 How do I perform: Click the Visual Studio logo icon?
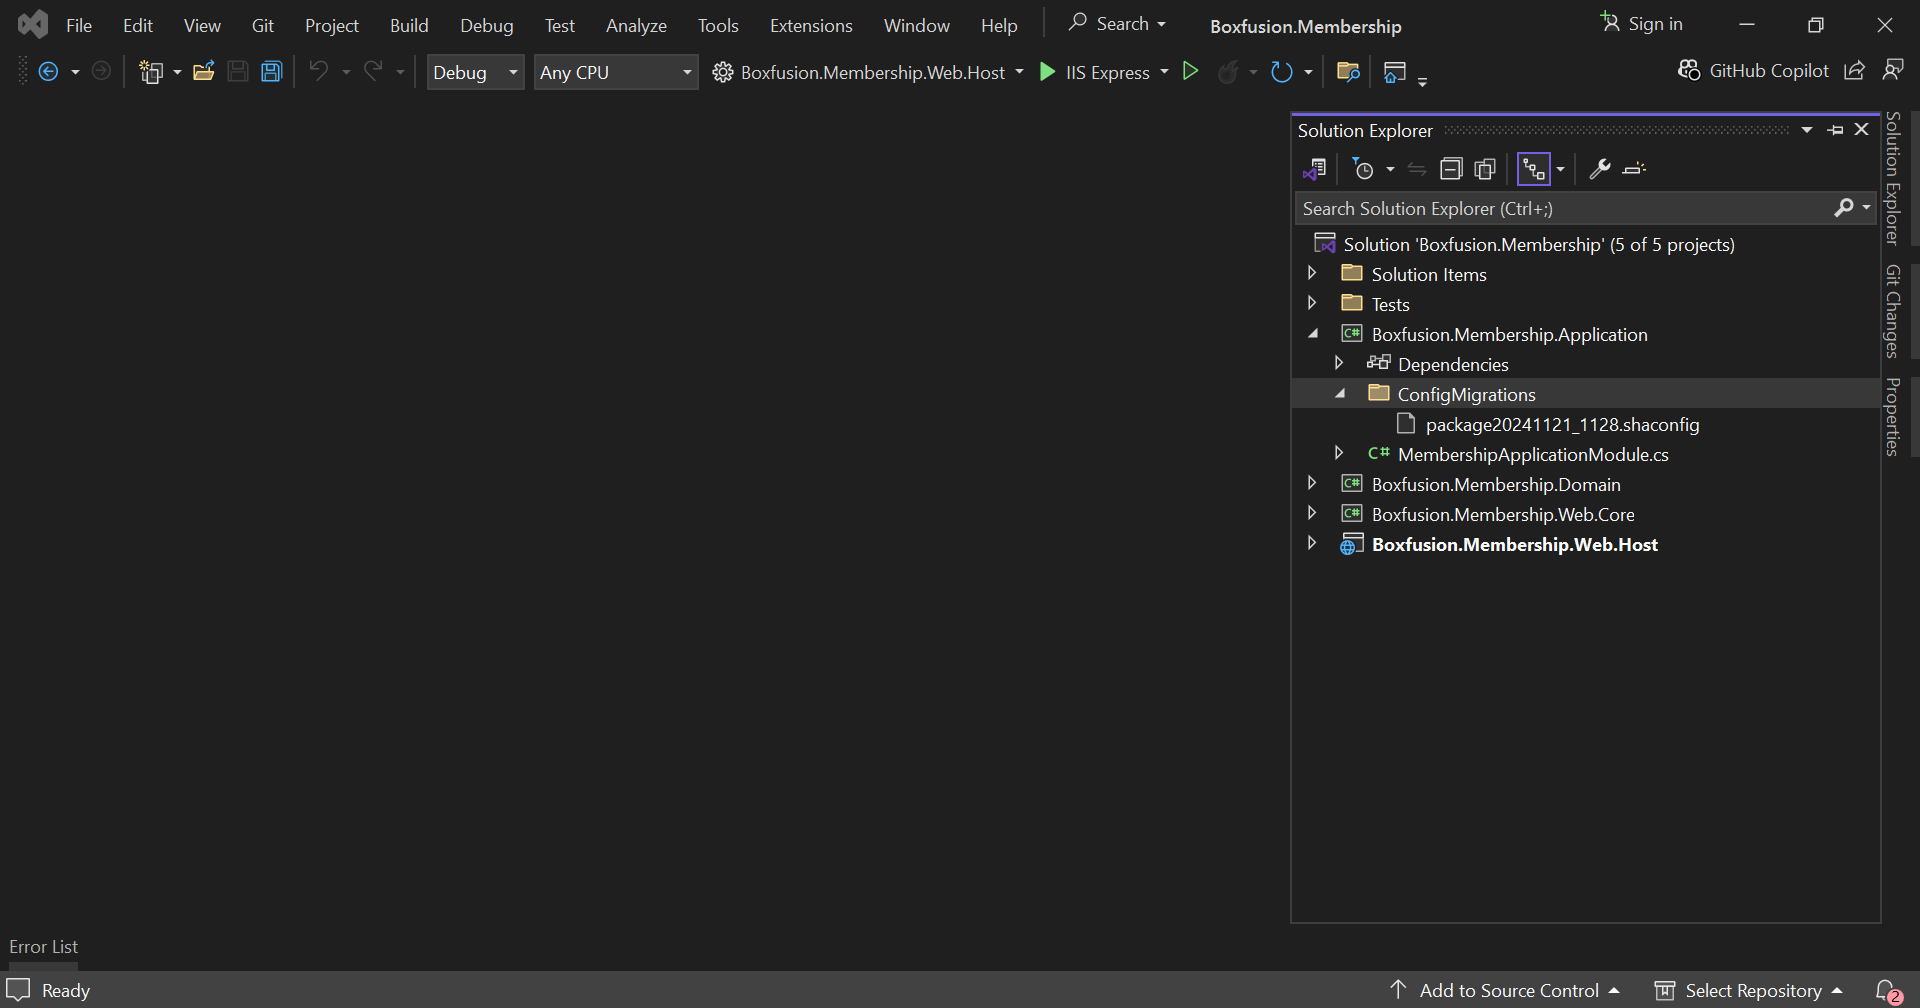[33, 24]
